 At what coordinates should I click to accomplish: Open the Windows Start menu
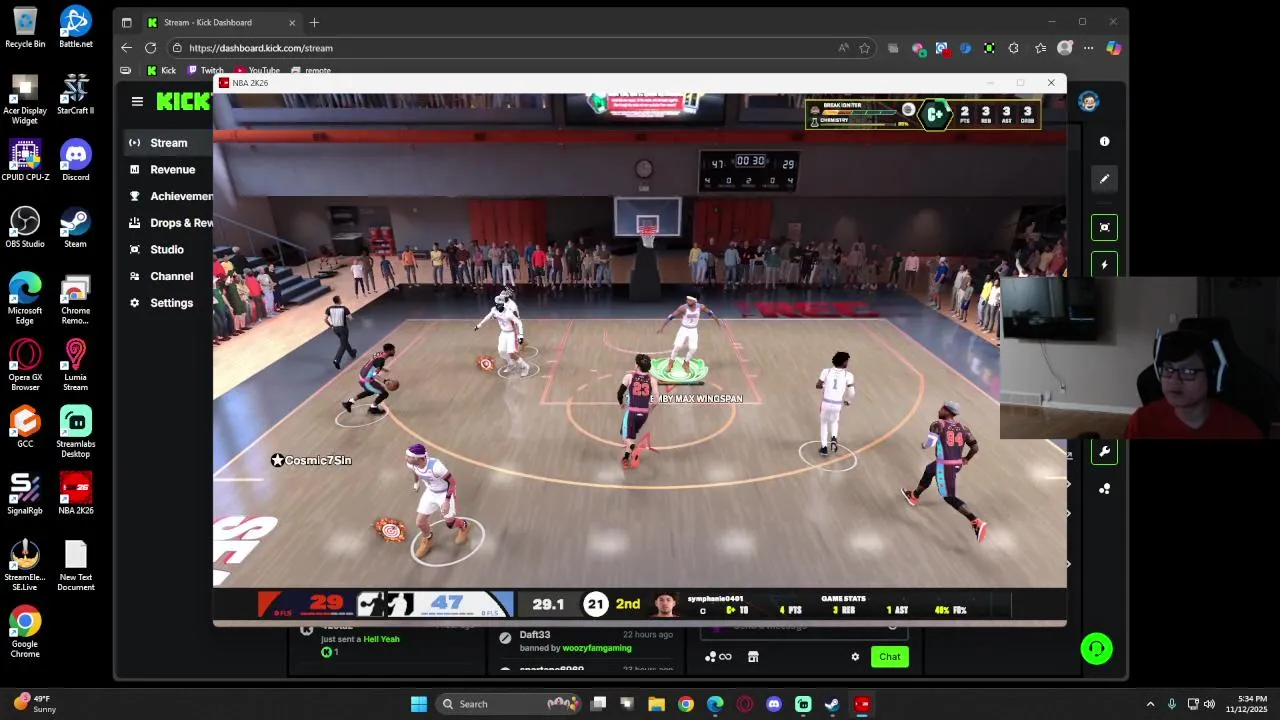pyautogui.click(x=419, y=704)
